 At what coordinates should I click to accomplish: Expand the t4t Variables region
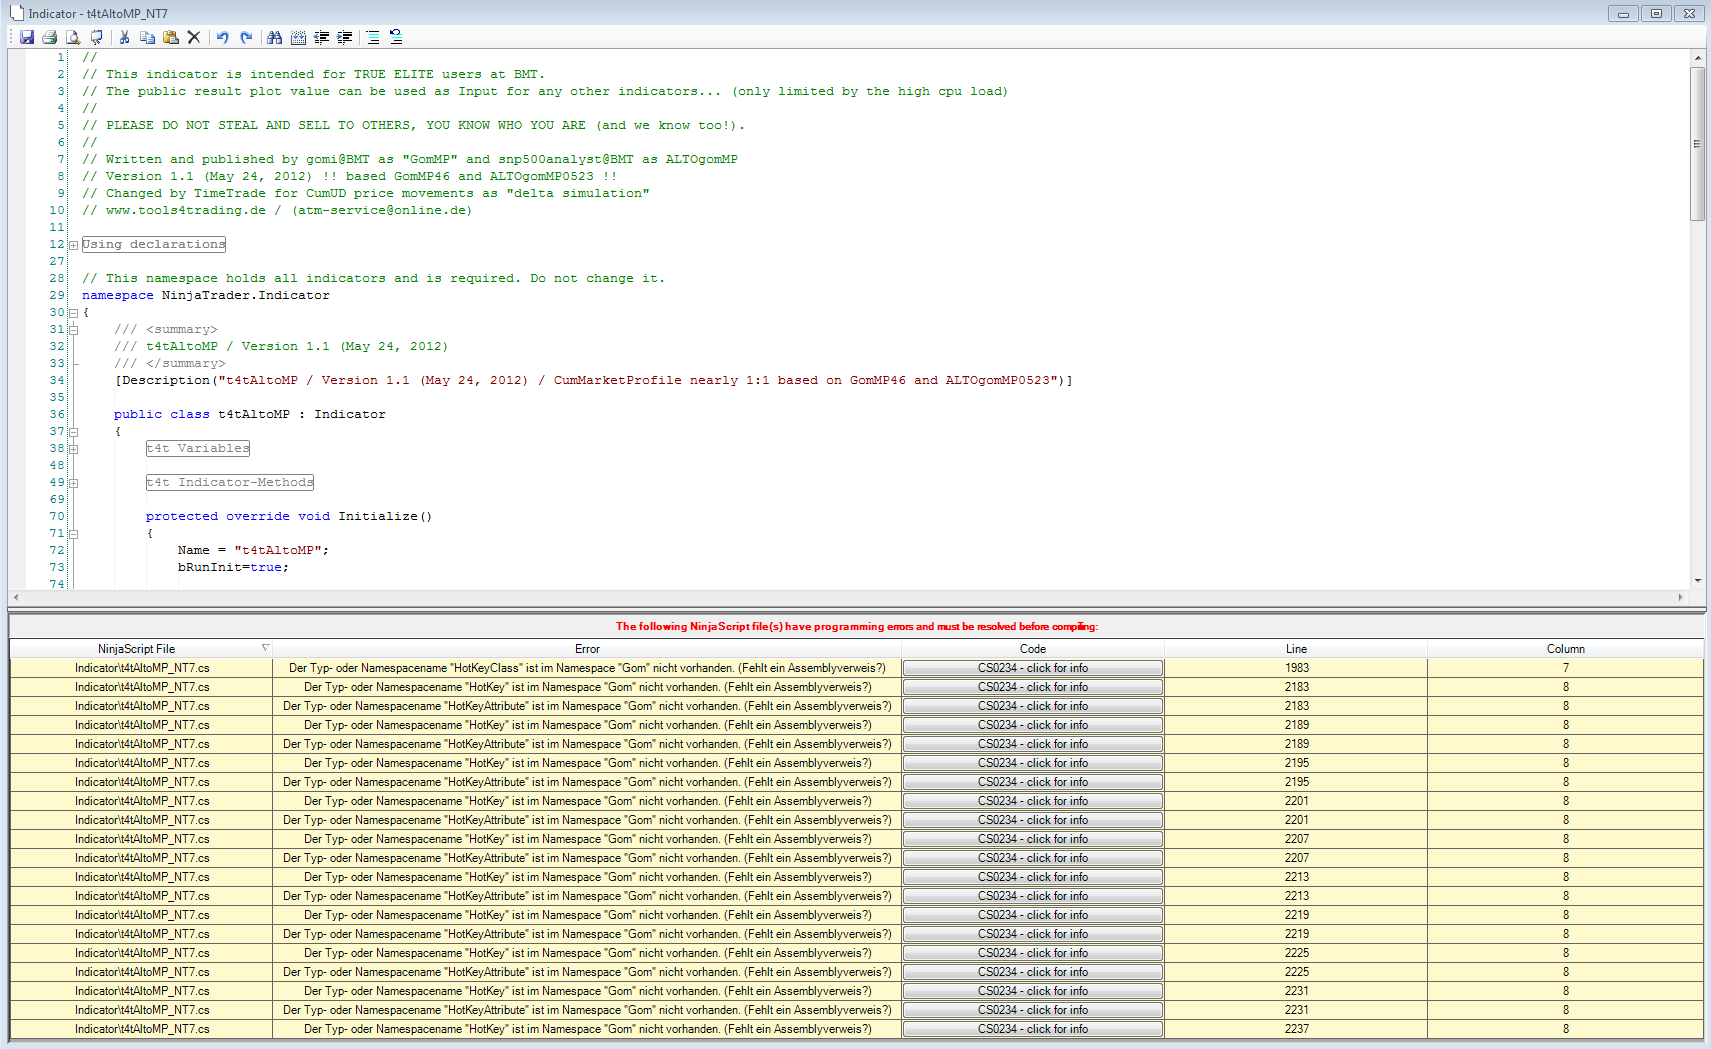[x=73, y=449]
